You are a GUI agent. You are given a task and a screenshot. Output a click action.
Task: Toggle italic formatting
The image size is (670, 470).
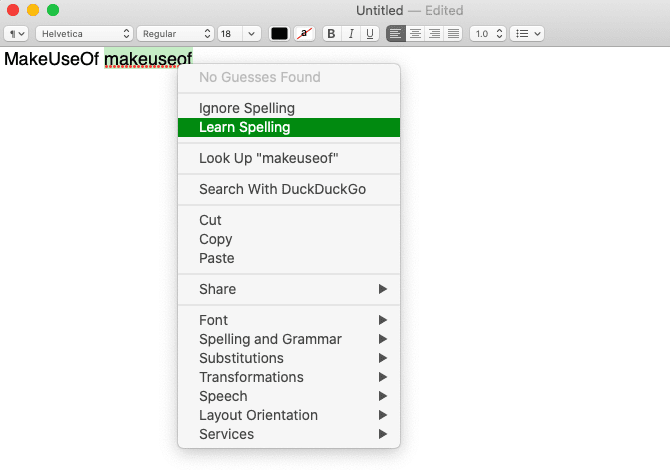(x=351, y=34)
